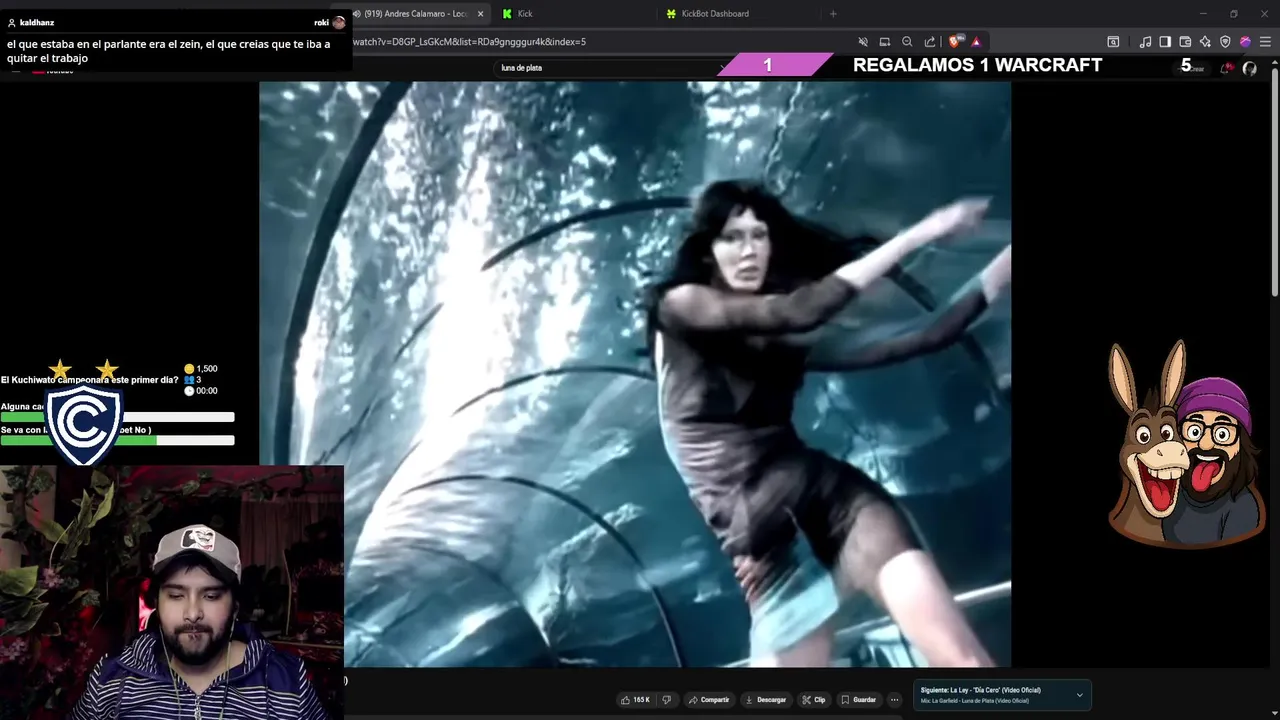Screen dimensions: 1280x720
Task: Click the poll coin amount 1,500
Action: (207, 369)
